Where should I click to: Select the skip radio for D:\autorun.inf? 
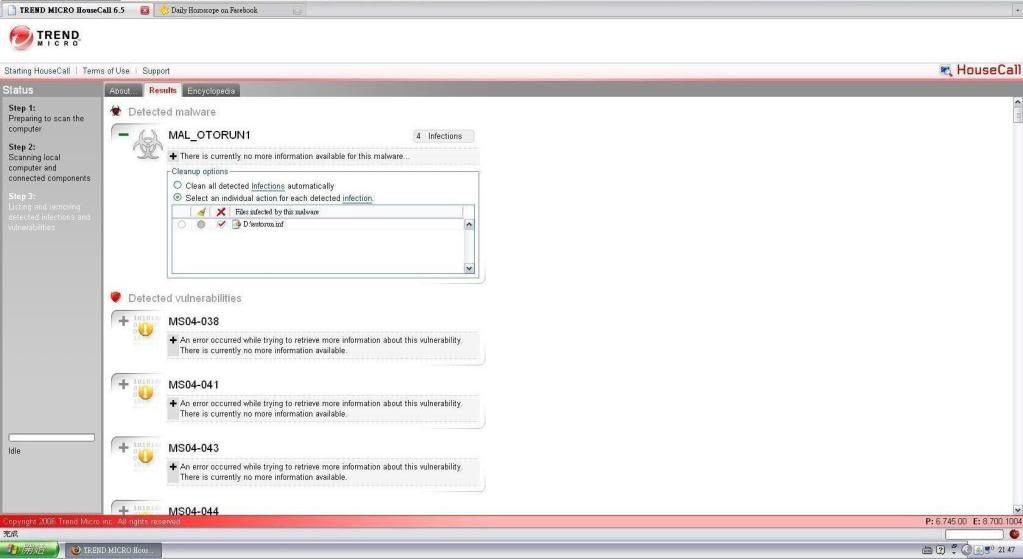181,224
